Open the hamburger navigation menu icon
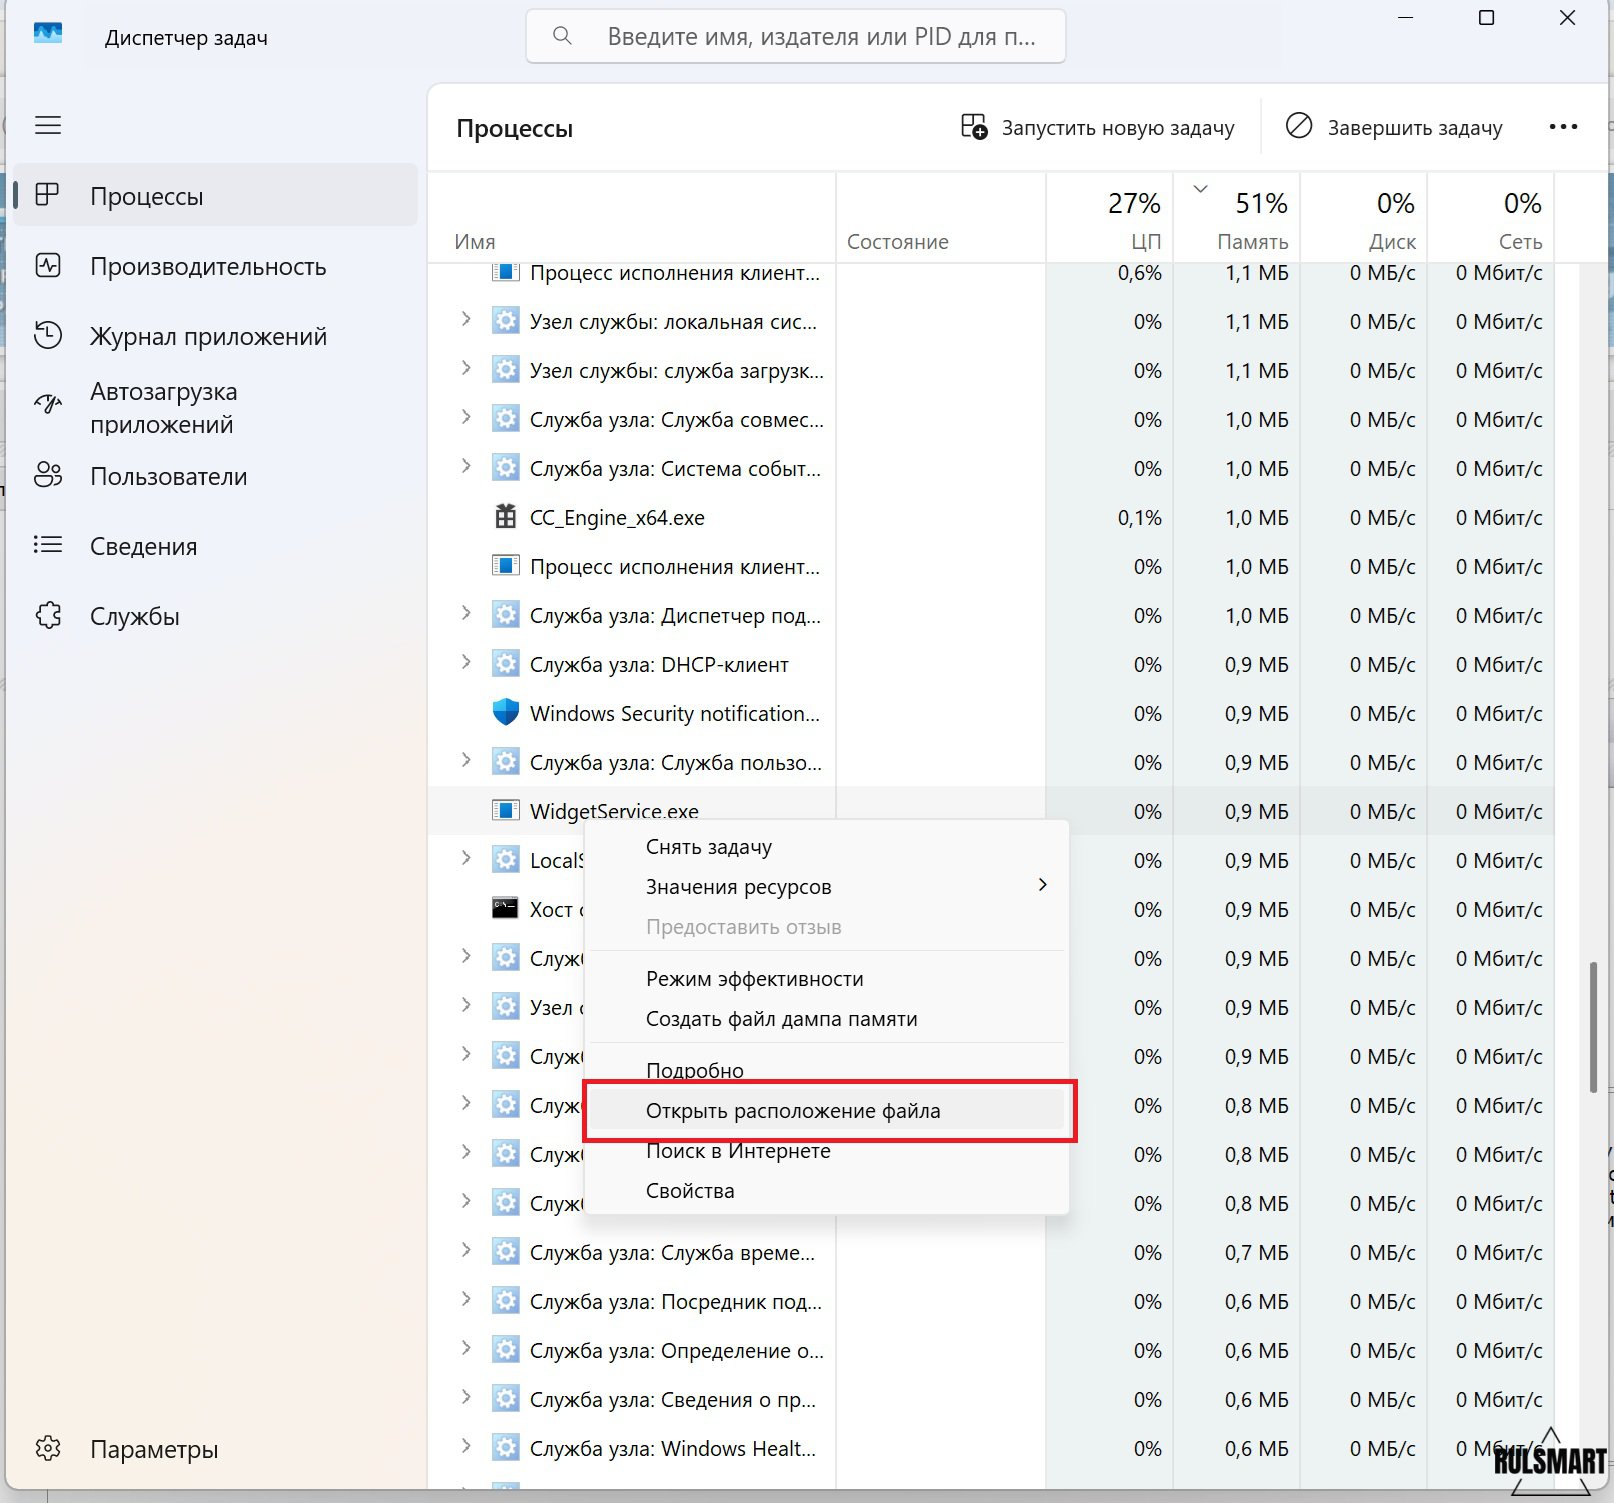 [48, 125]
